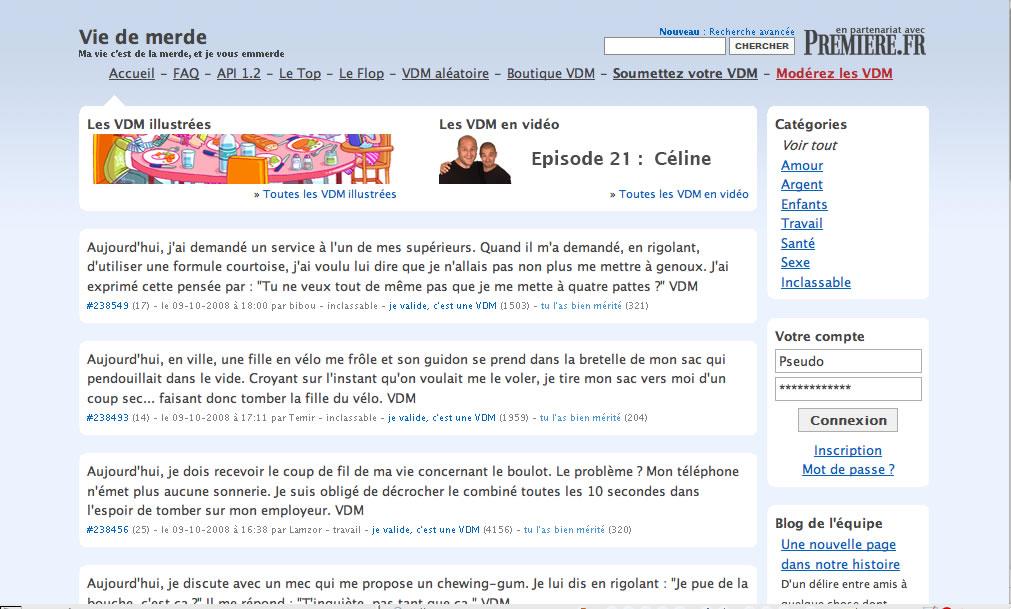Open the Enfants category

click(x=804, y=204)
